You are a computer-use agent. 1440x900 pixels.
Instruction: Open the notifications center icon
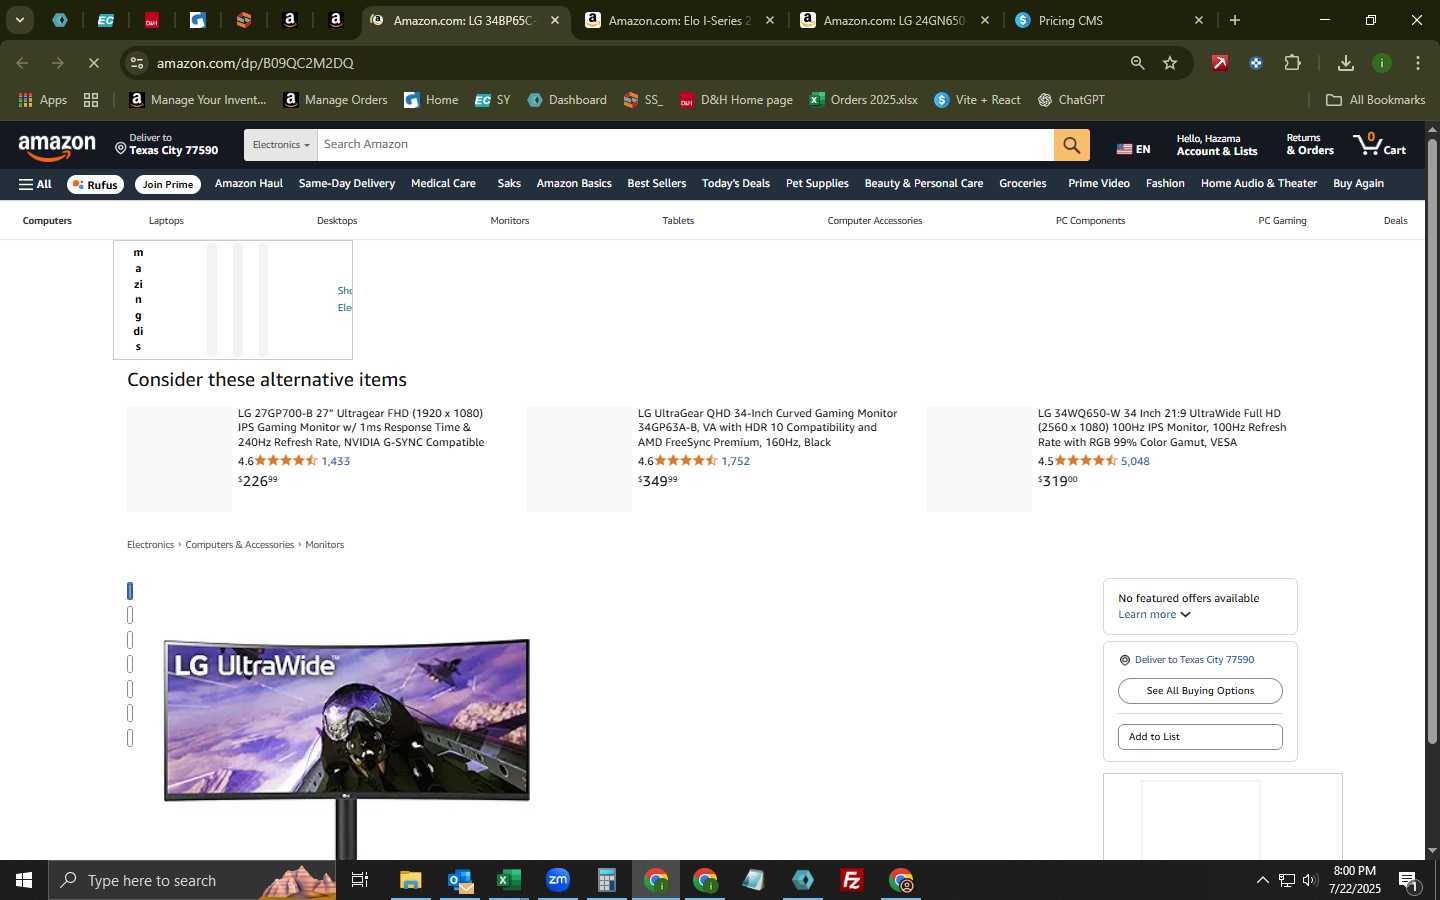[x=1409, y=881]
